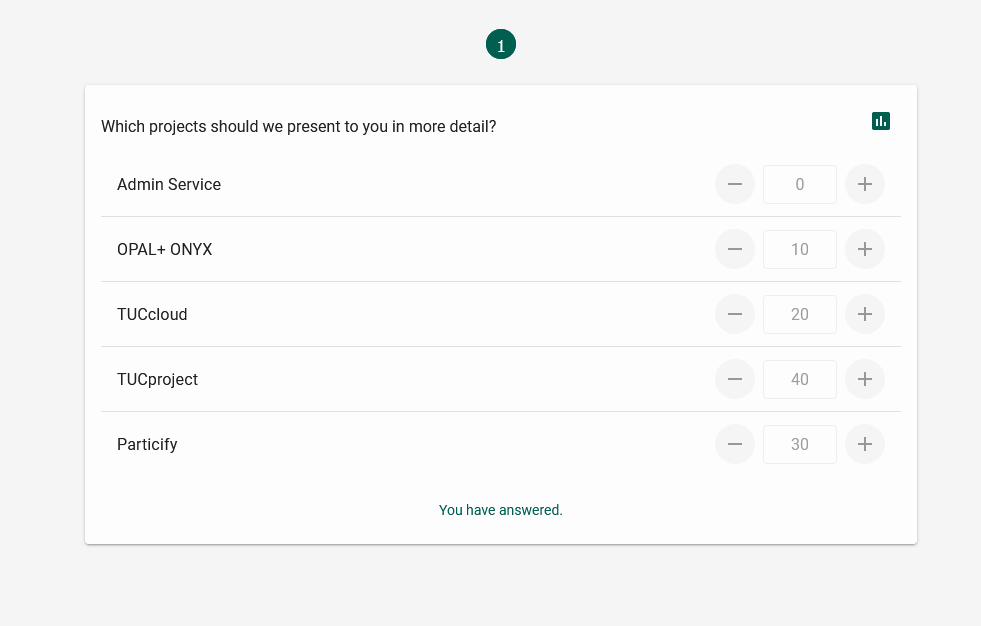The image size is (981, 626).
Task: Increase Admin Service points with plus
Action: tap(865, 184)
